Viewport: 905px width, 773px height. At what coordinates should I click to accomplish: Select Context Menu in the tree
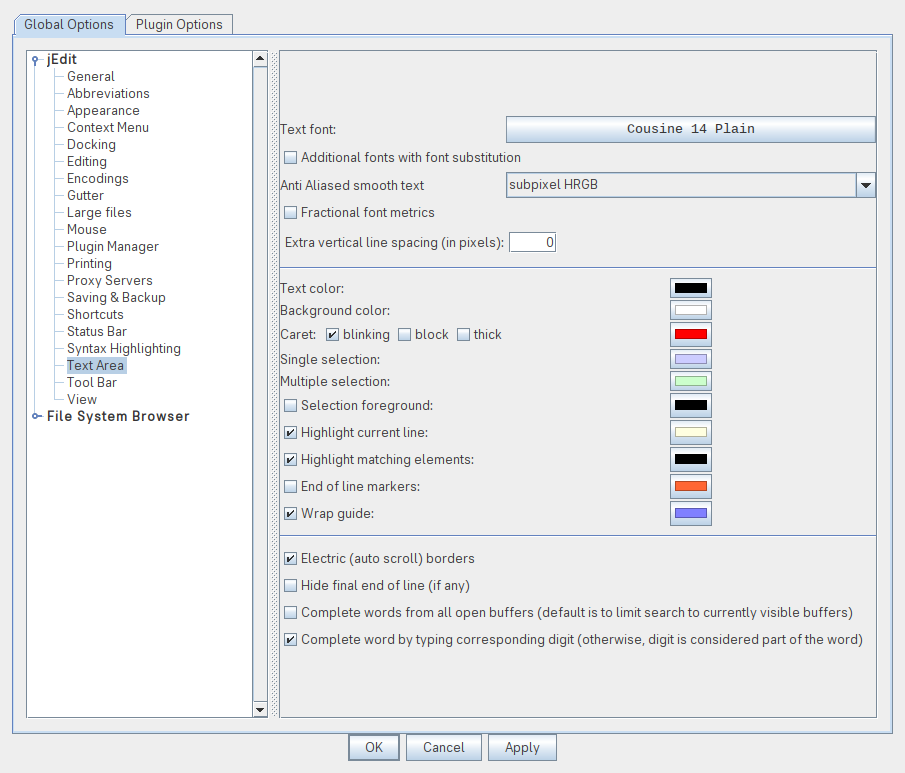(107, 128)
